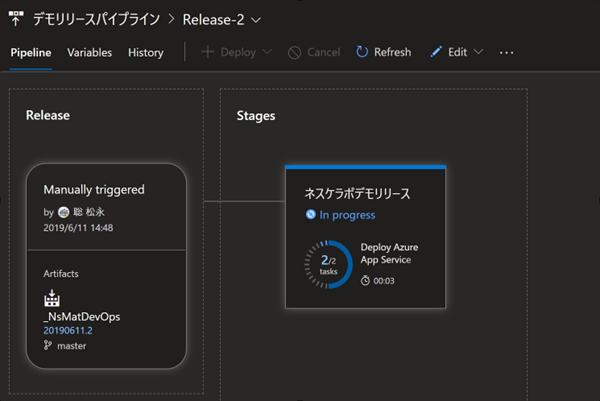600x401 pixels.
Task: Click the elapsed time 00:03
Action: 384,281
